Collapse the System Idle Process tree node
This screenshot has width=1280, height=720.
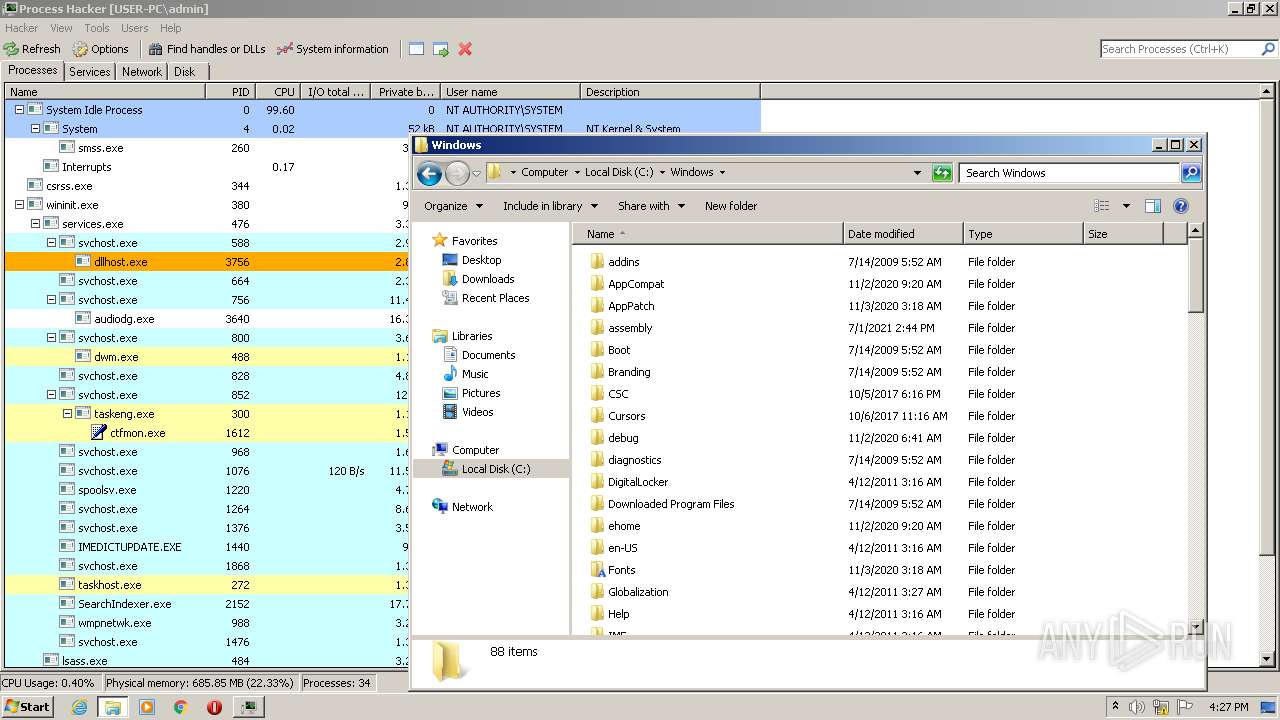point(19,110)
